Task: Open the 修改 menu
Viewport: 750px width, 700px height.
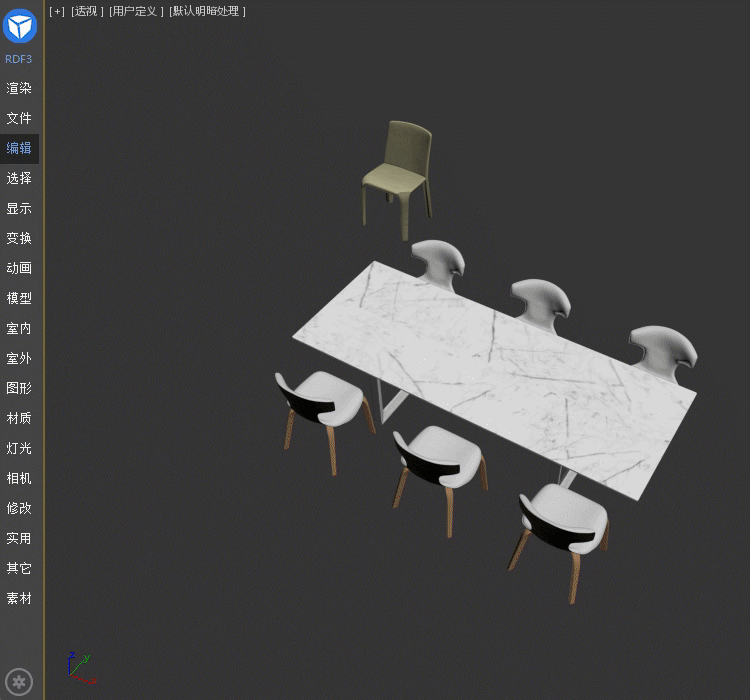Action: [19, 508]
